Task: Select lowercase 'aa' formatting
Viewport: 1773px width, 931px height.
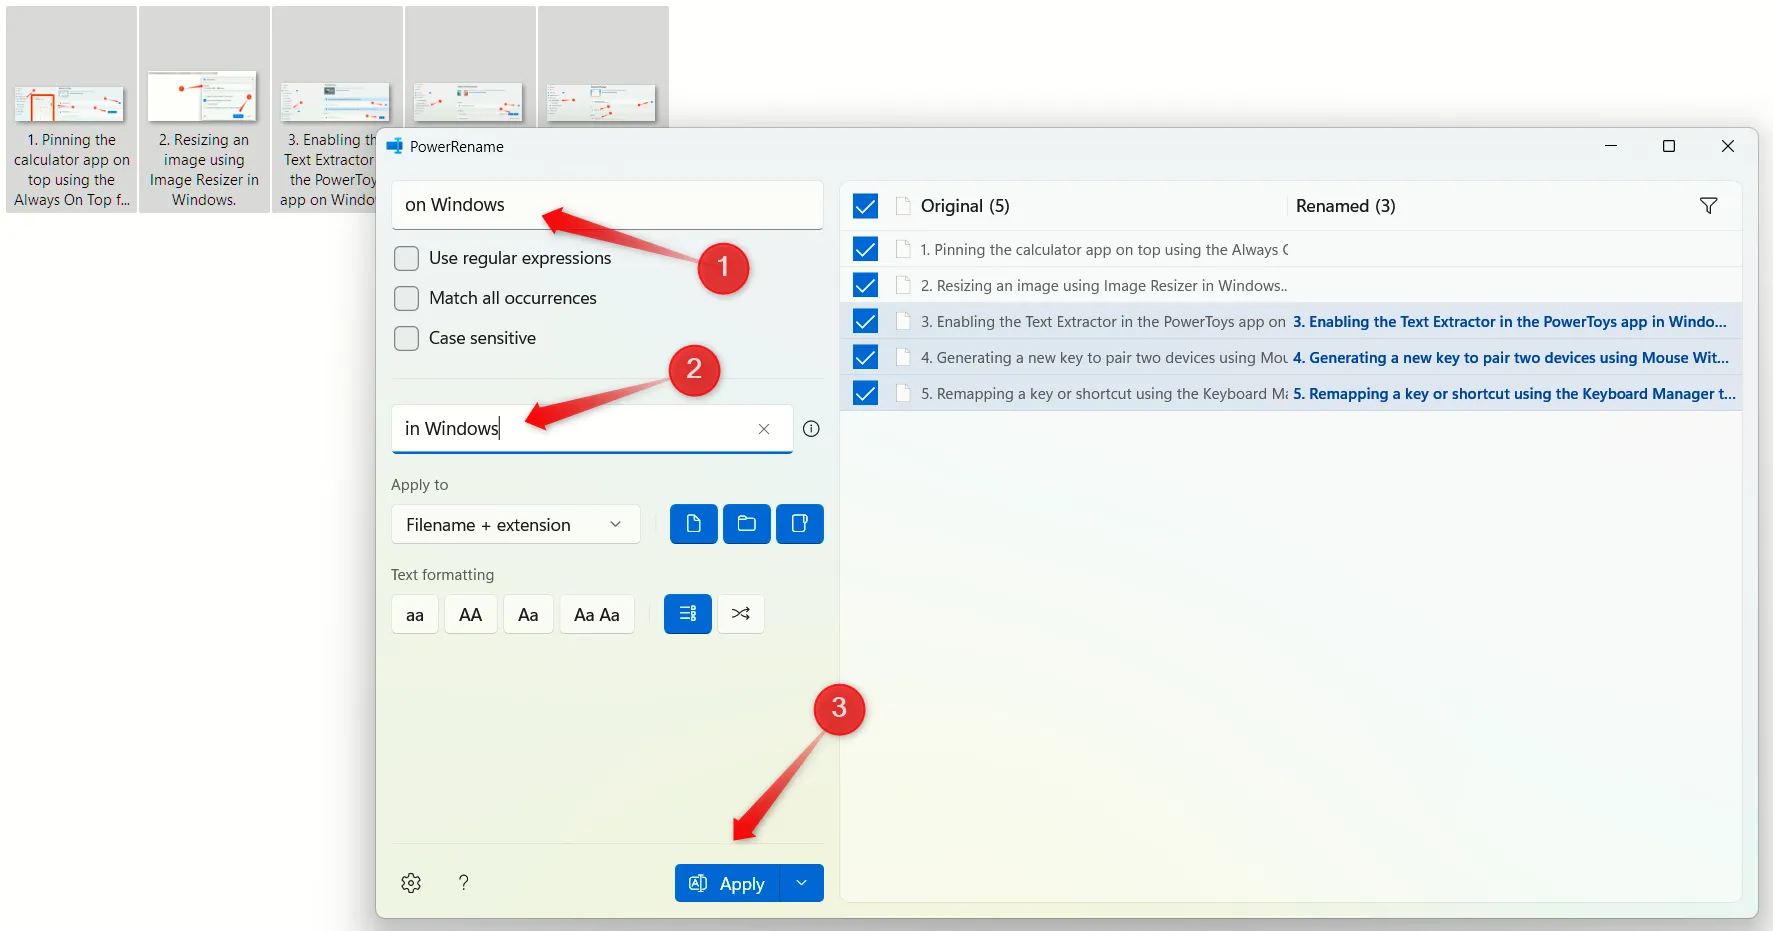Action: (x=415, y=614)
